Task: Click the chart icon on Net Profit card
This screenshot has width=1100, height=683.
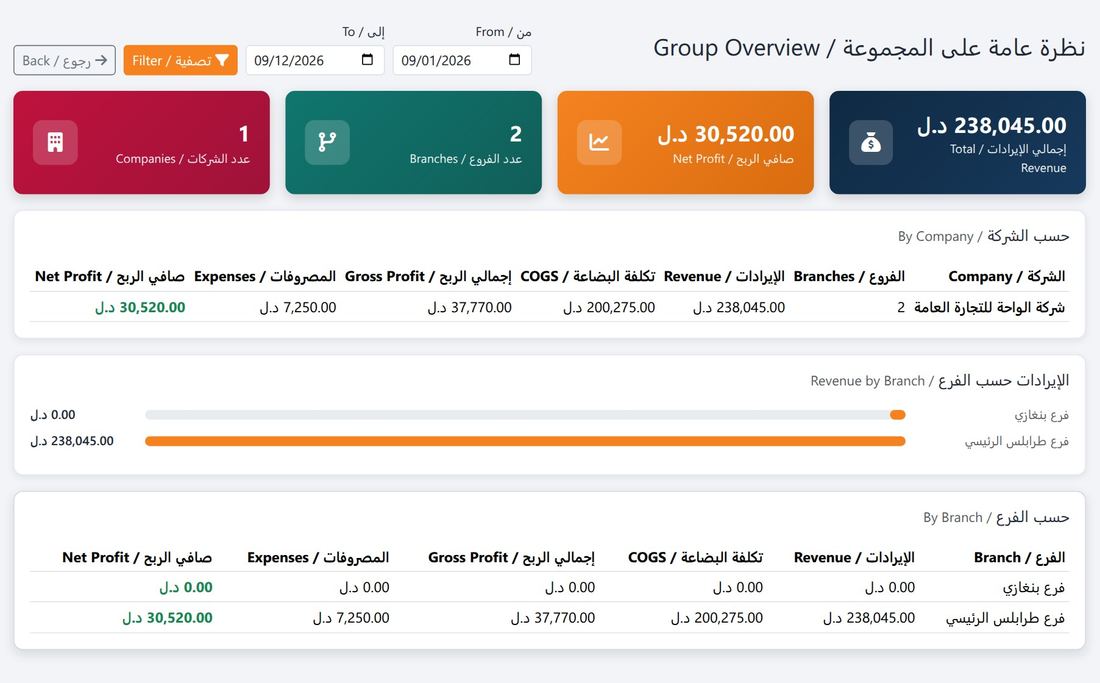Action: click(x=599, y=142)
